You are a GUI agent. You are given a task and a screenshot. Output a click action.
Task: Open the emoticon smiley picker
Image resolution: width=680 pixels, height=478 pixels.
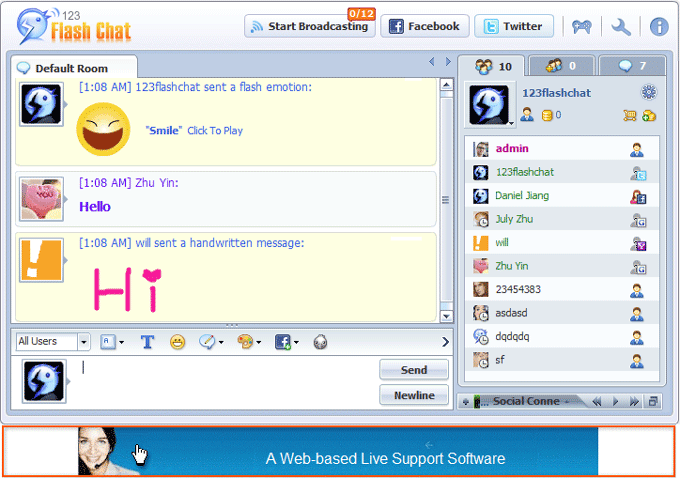pos(178,342)
